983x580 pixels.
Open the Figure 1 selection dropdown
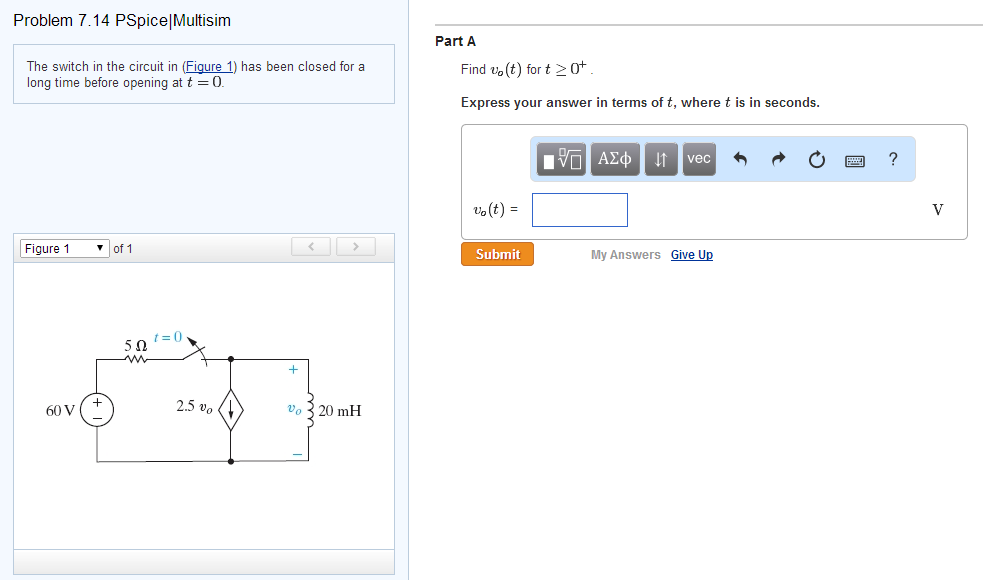coord(64,247)
